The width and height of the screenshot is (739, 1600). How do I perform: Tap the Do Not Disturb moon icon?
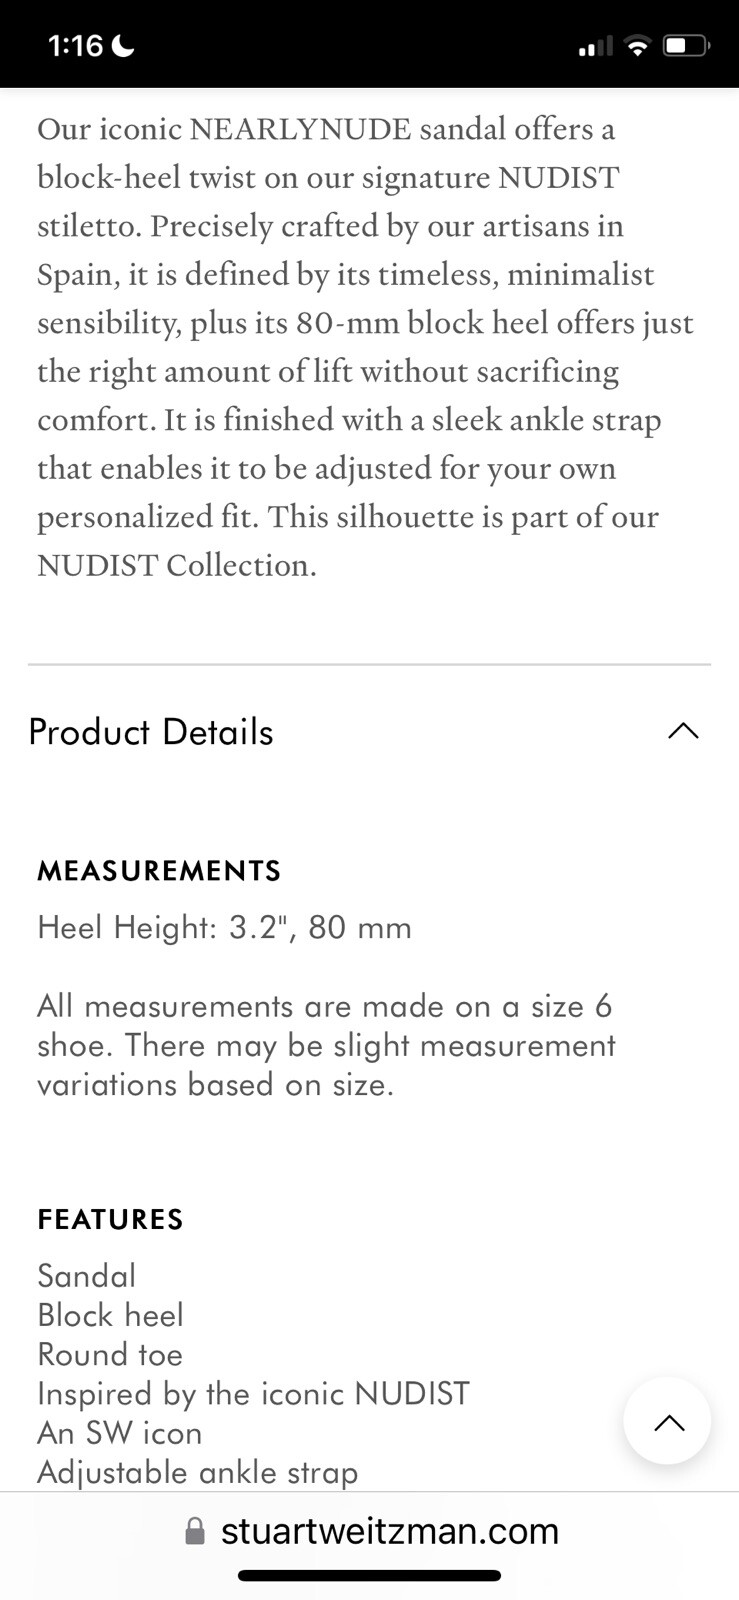pos(124,46)
